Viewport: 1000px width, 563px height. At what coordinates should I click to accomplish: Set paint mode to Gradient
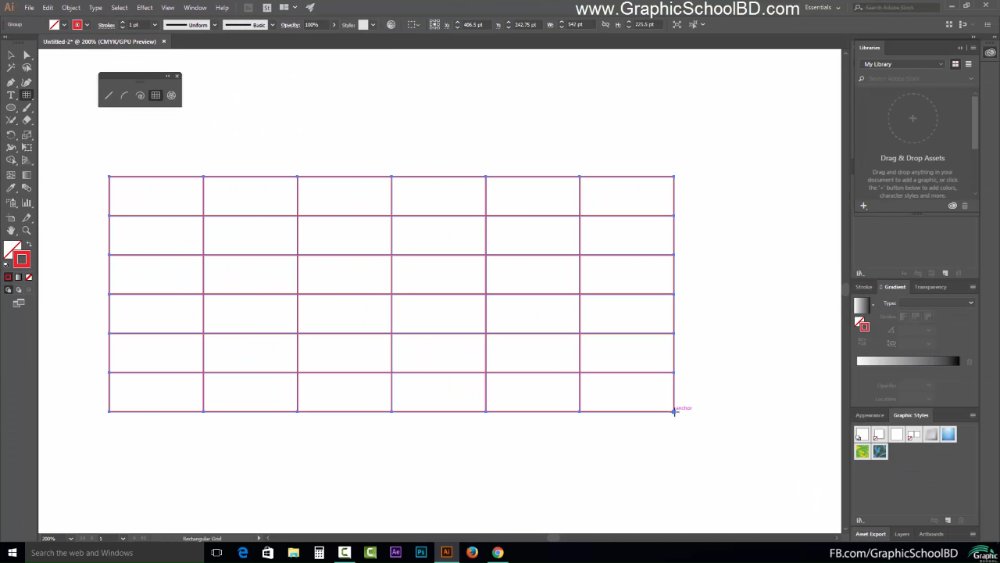[18, 277]
